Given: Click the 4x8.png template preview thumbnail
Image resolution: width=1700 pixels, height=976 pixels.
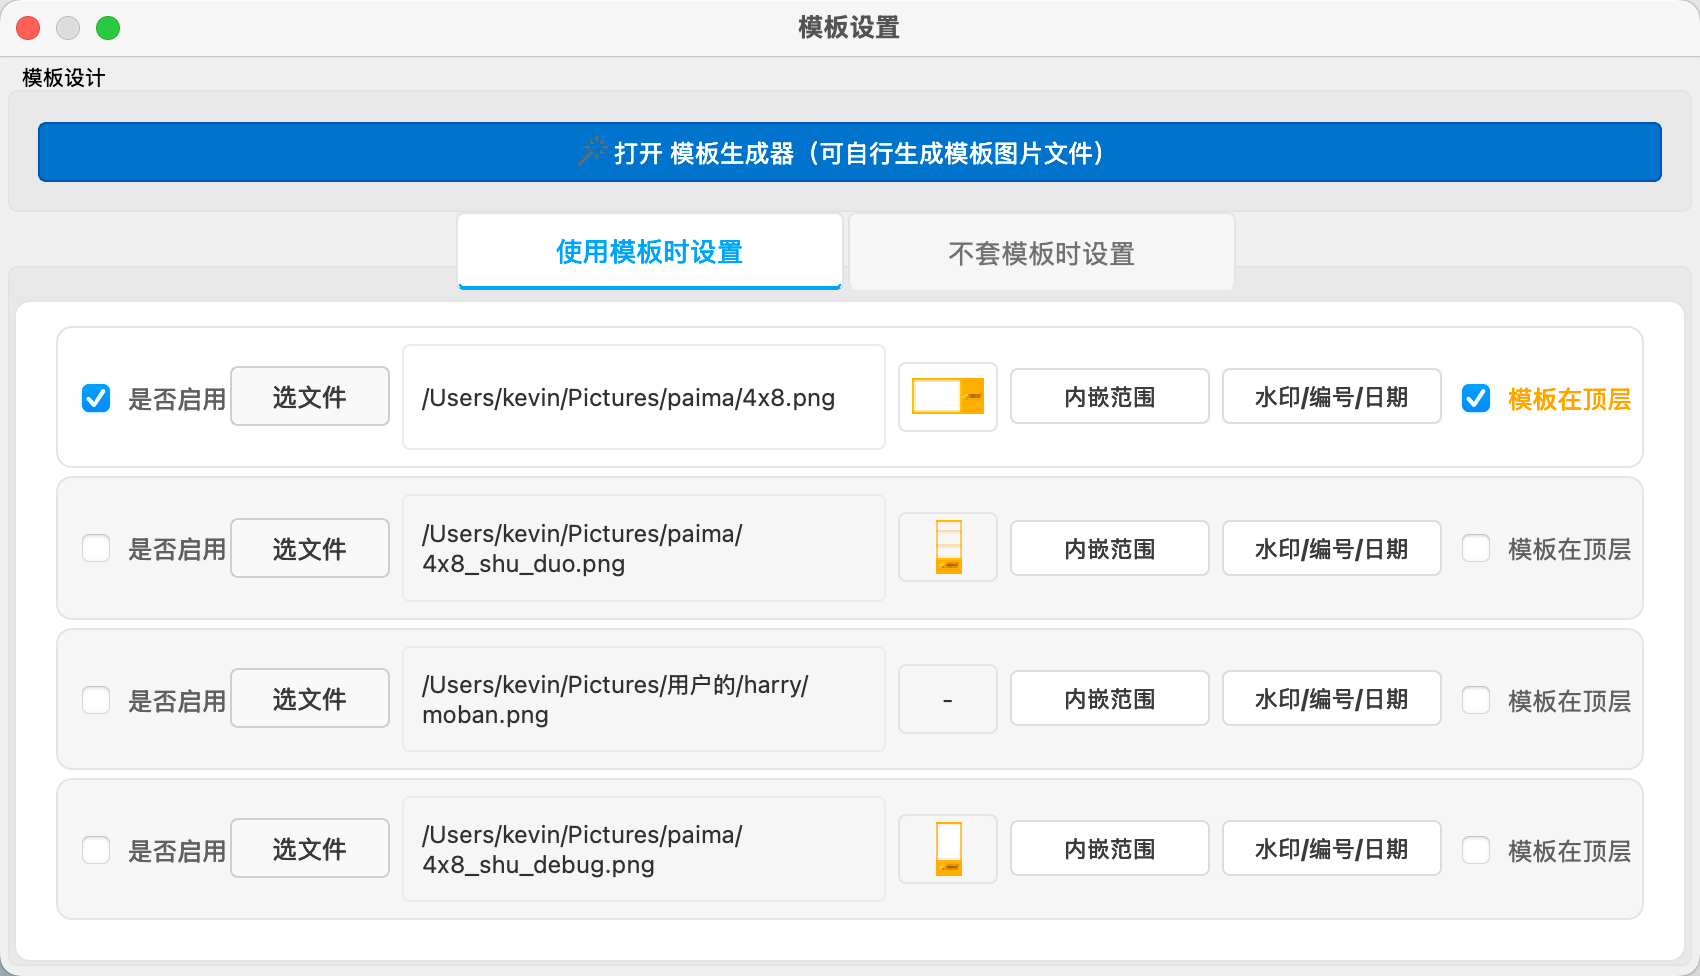Looking at the screenshot, I should tap(947, 397).
